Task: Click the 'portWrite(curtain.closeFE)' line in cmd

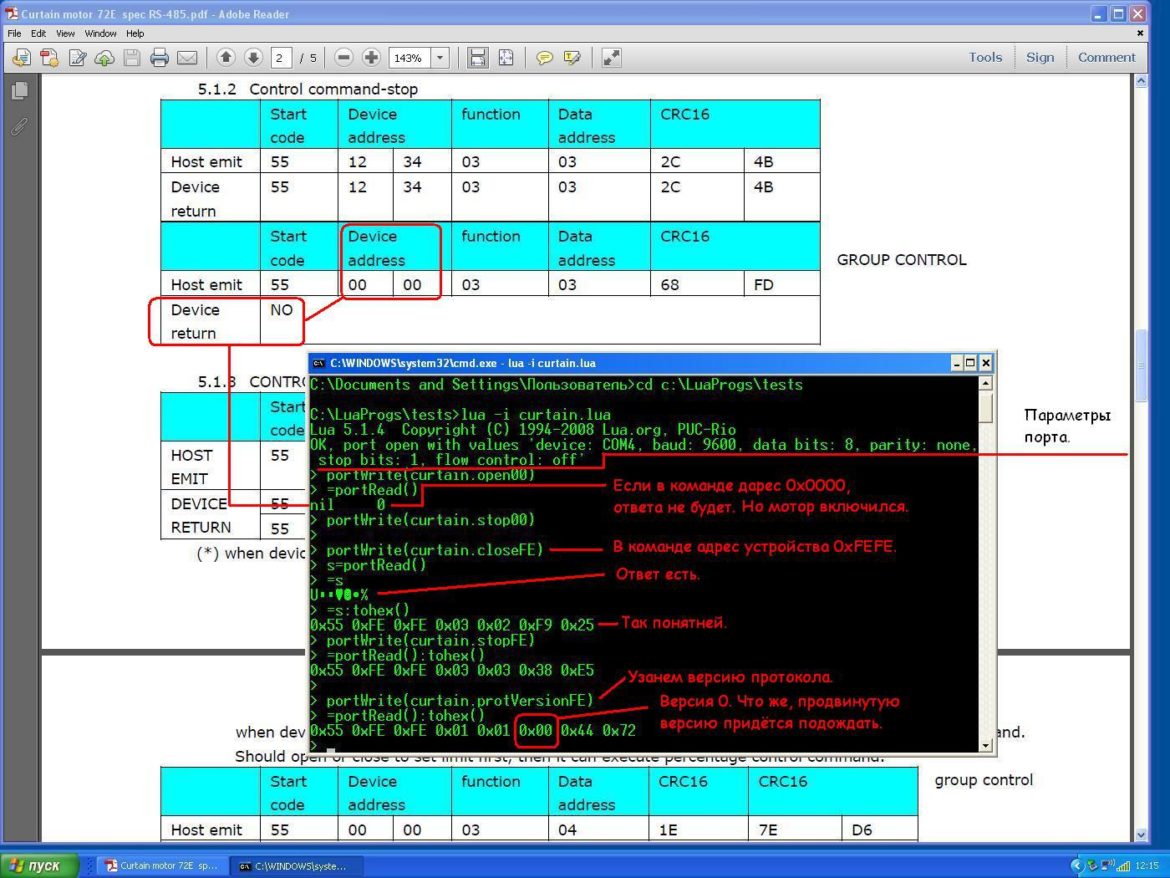Action: (x=435, y=550)
